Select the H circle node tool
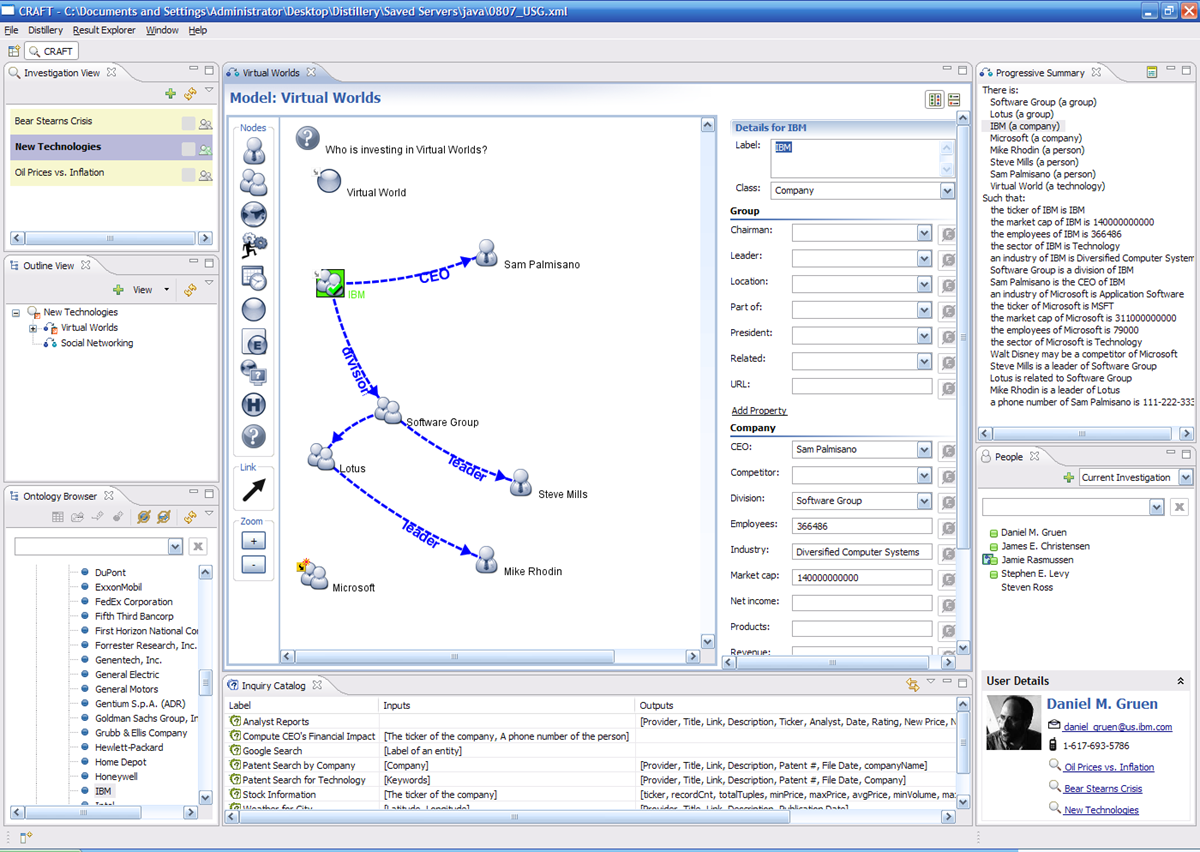Screen dimensions: 1200x852 point(254,405)
